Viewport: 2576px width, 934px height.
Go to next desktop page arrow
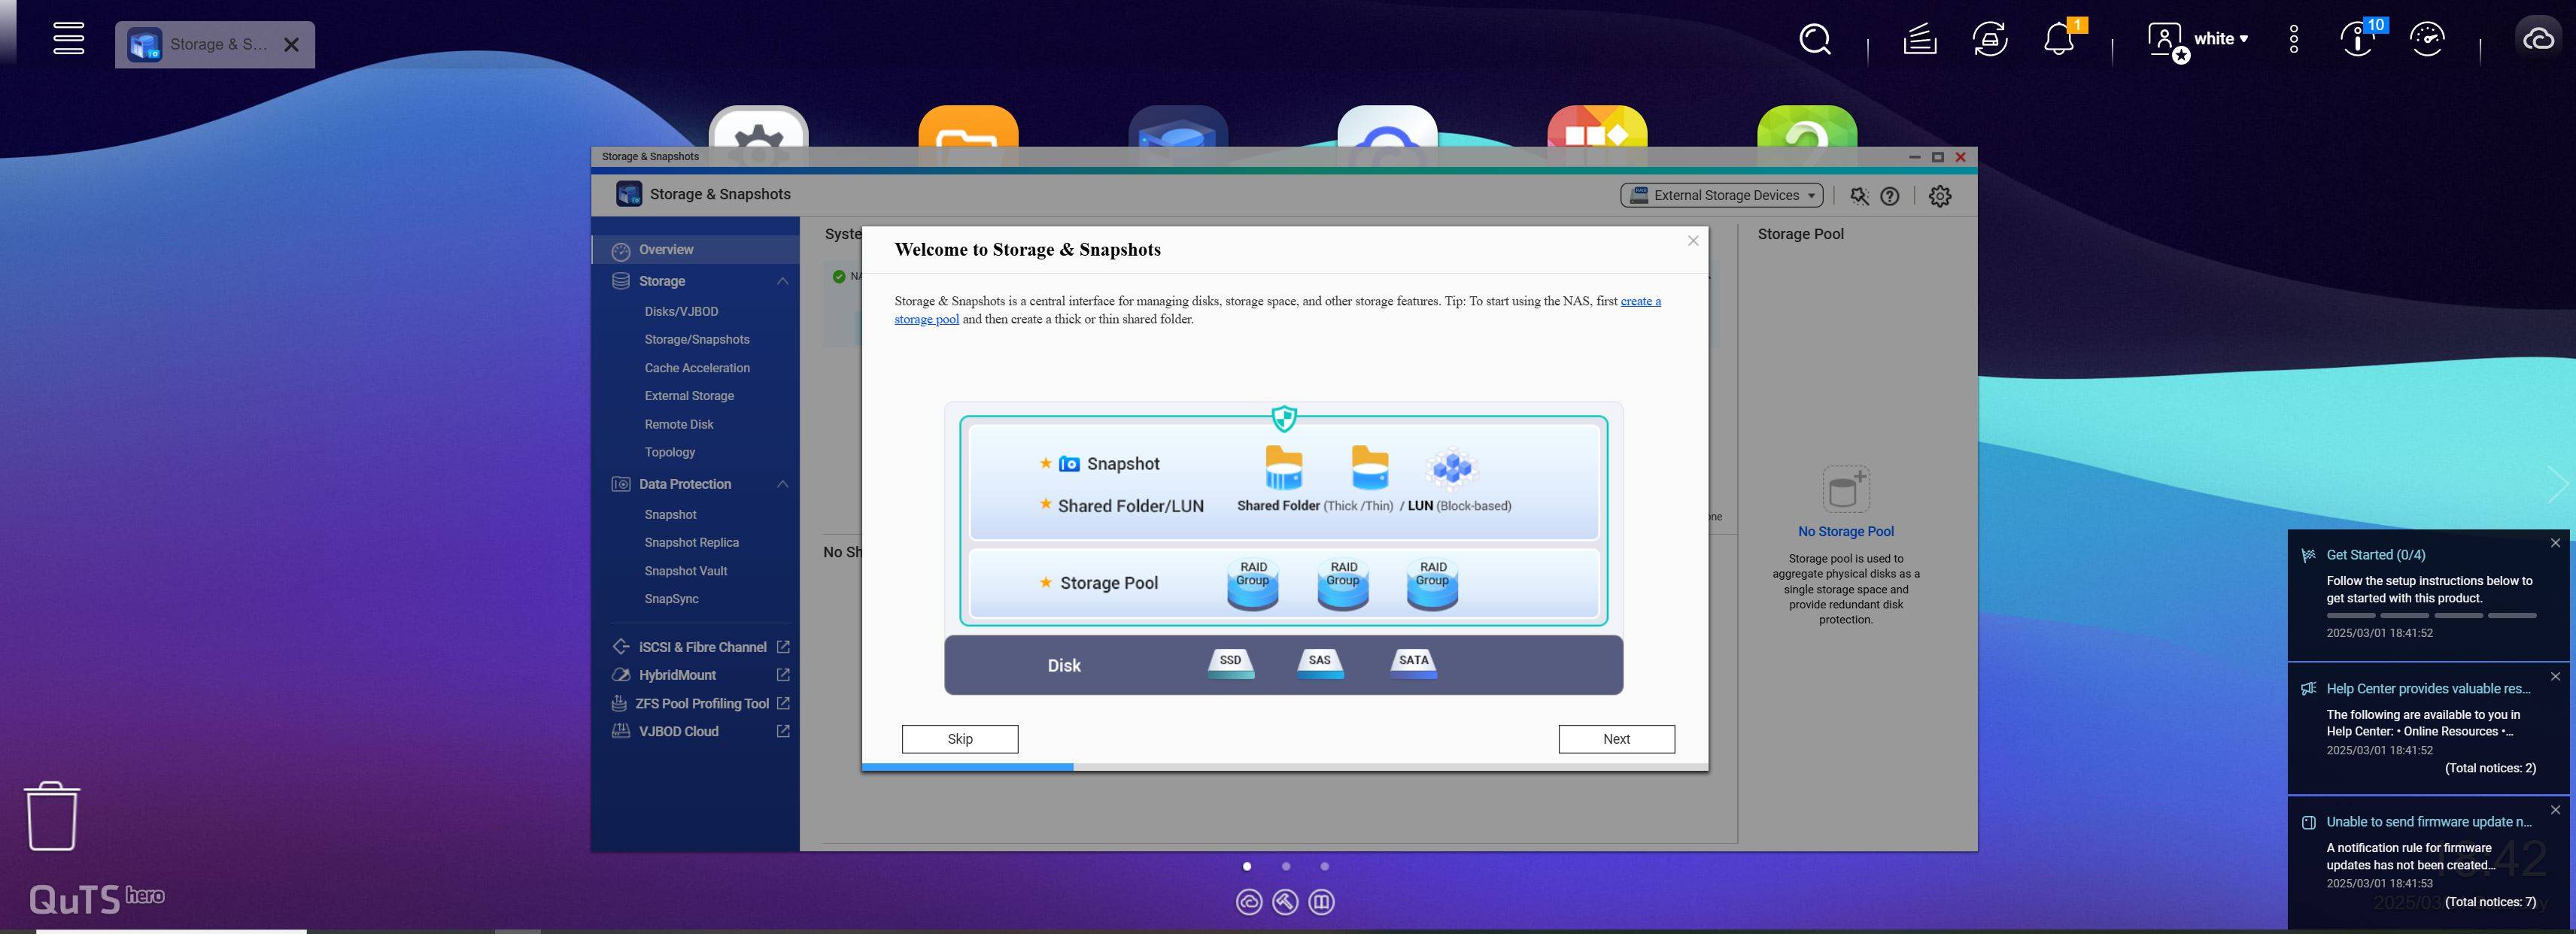click(2558, 485)
